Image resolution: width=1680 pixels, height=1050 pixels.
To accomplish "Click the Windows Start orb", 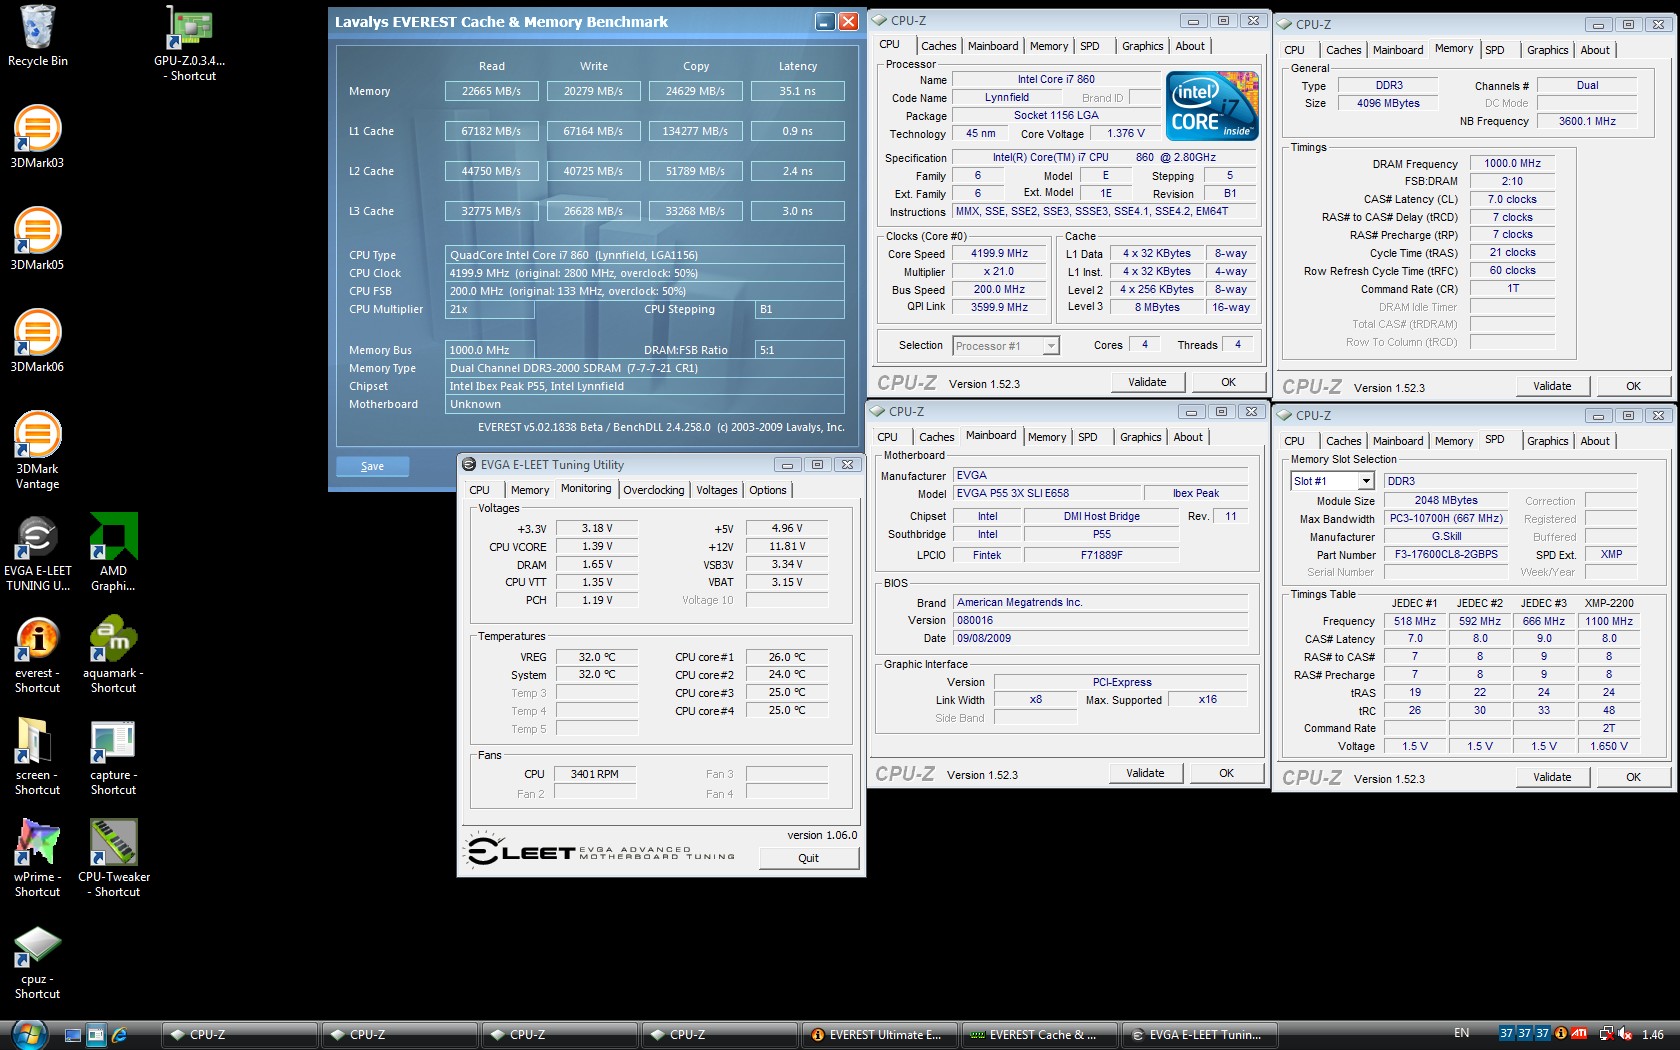I will (x=29, y=1034).
